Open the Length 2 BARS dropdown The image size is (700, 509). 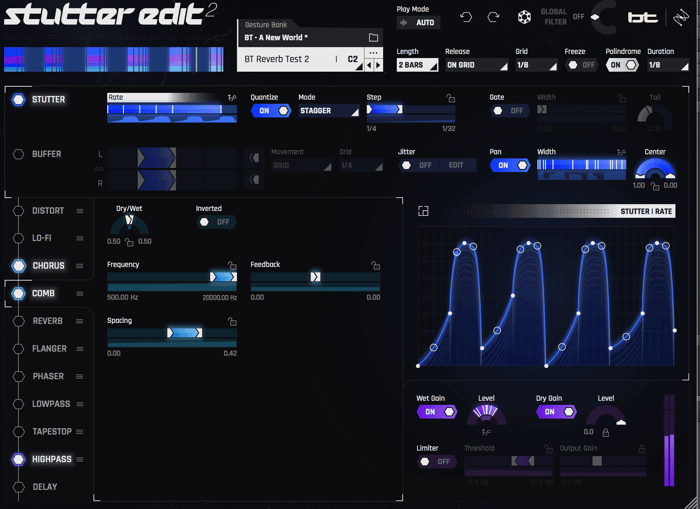(417, 65)
